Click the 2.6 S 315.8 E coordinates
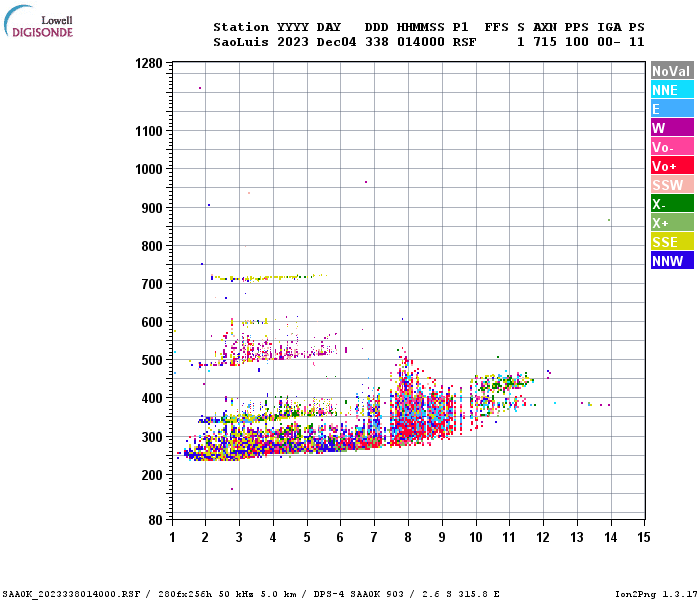Viewport: 700px width, 600px height. pyautogui.click(x=461, y=594)
